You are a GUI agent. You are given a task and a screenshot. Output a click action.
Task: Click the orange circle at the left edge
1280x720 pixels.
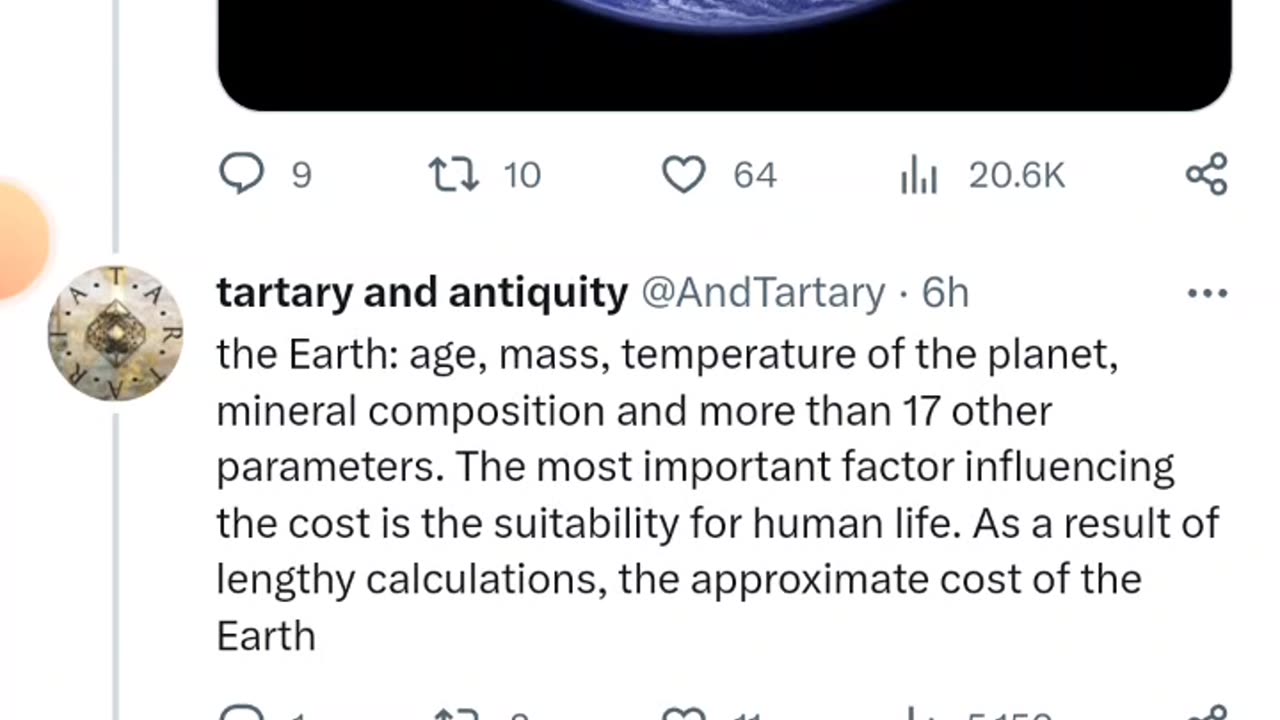click(18, 238)
